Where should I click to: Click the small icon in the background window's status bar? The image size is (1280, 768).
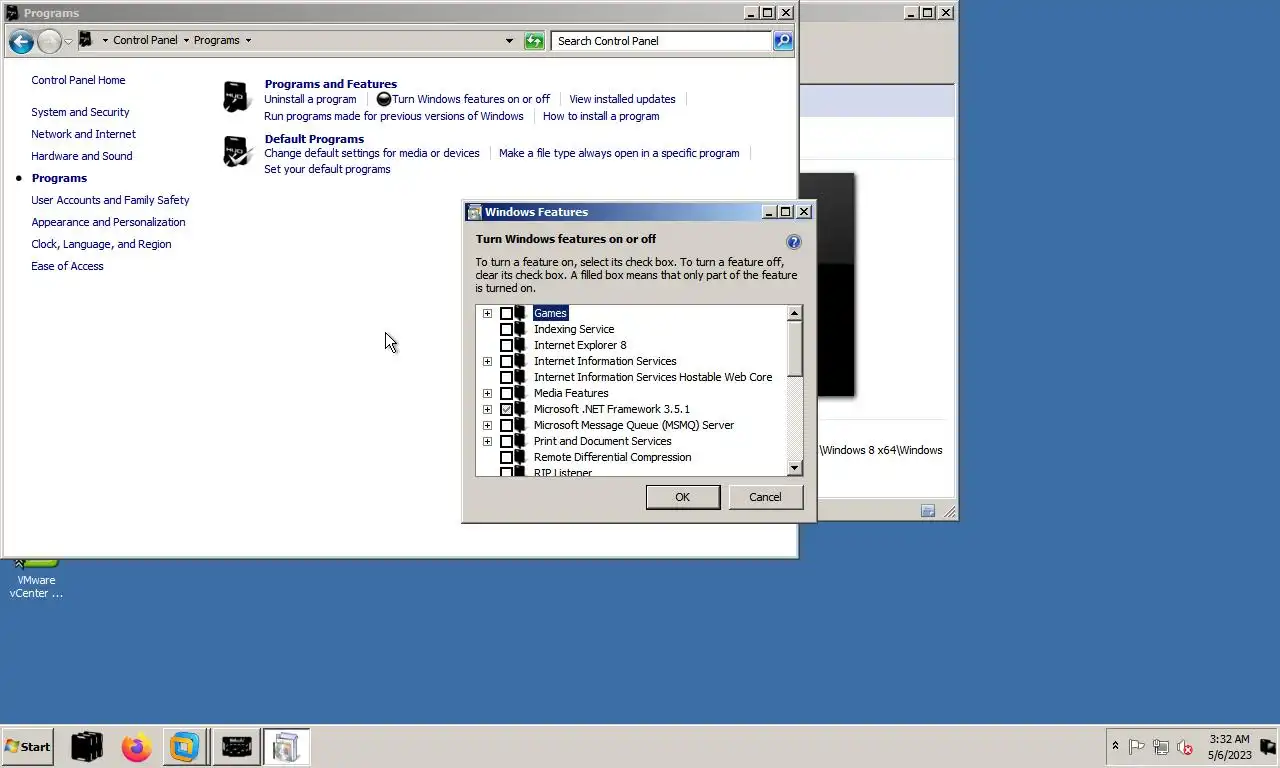point(928,511)
